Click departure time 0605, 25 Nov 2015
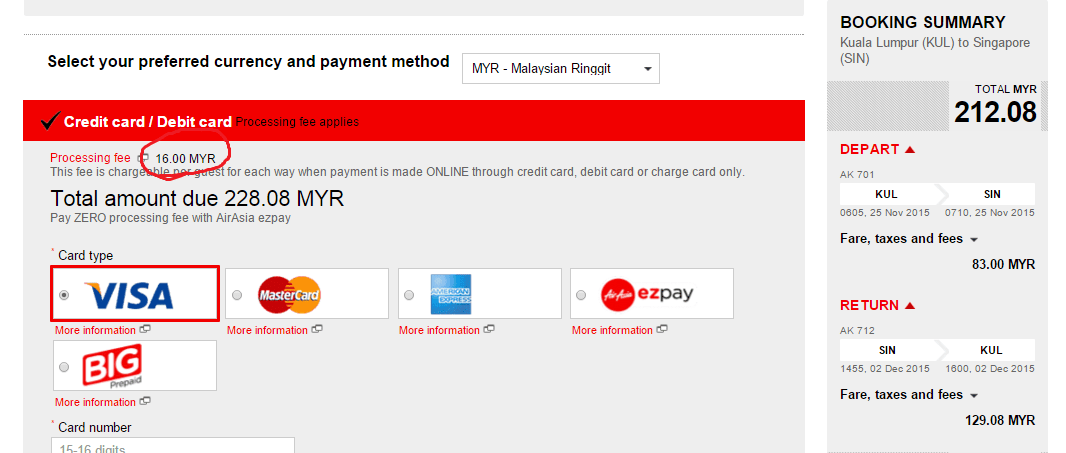Screen dimensions: 1066x453 click(884, 213)
